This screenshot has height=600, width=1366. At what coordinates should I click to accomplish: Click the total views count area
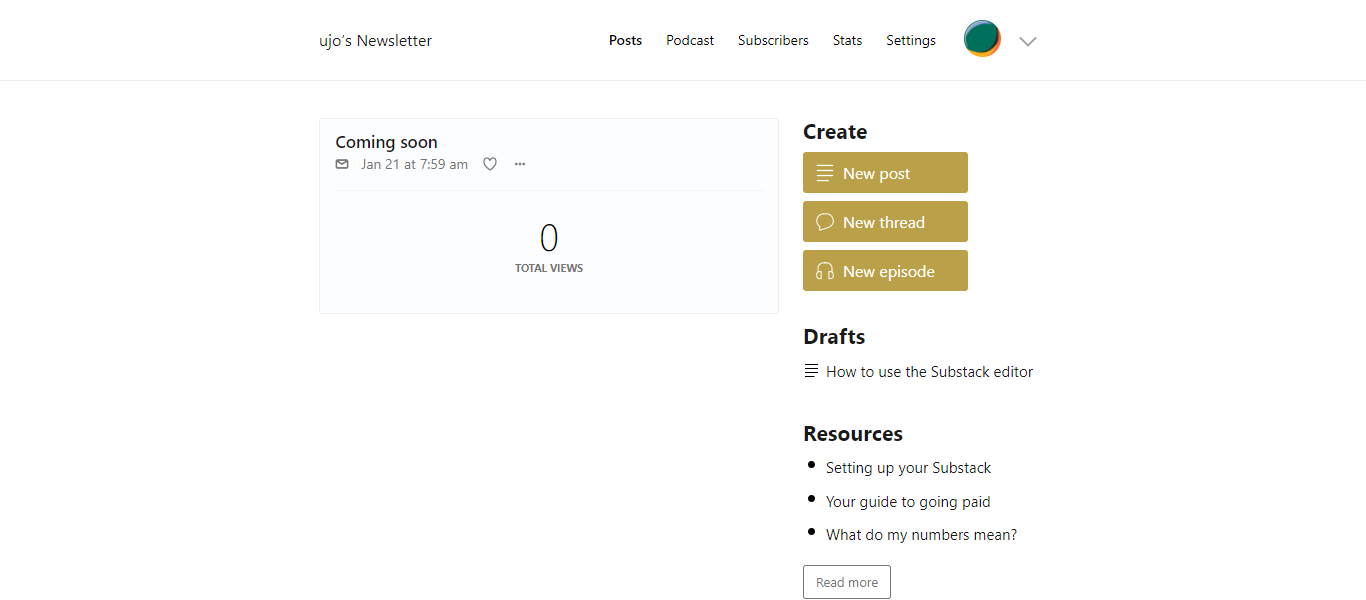click(549, 248)
